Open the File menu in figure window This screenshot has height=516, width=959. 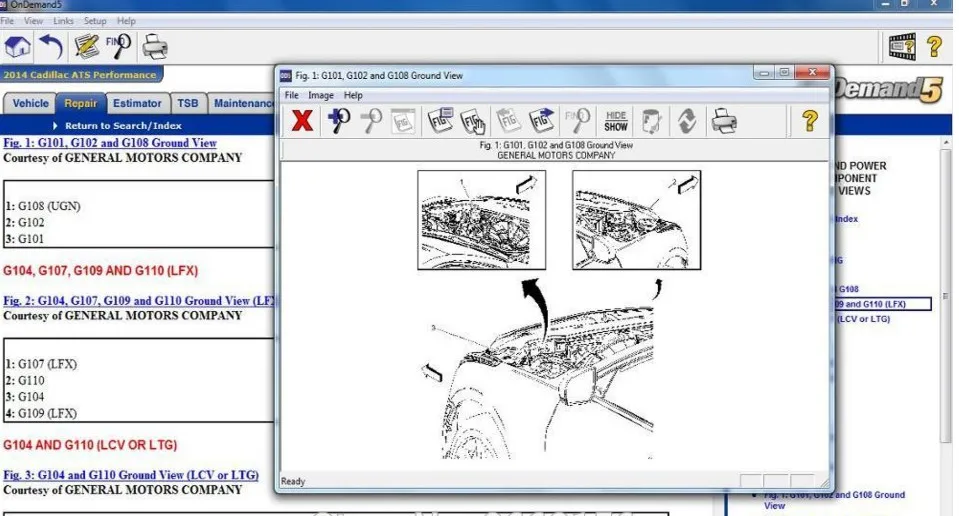click(x=292, y=95)
